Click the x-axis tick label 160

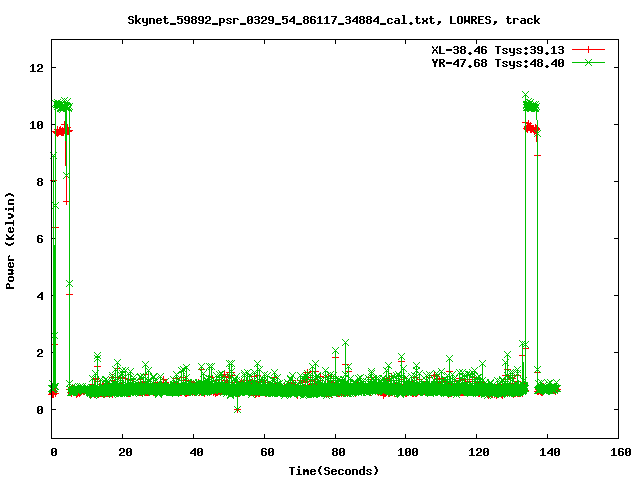tap(620, 452)
